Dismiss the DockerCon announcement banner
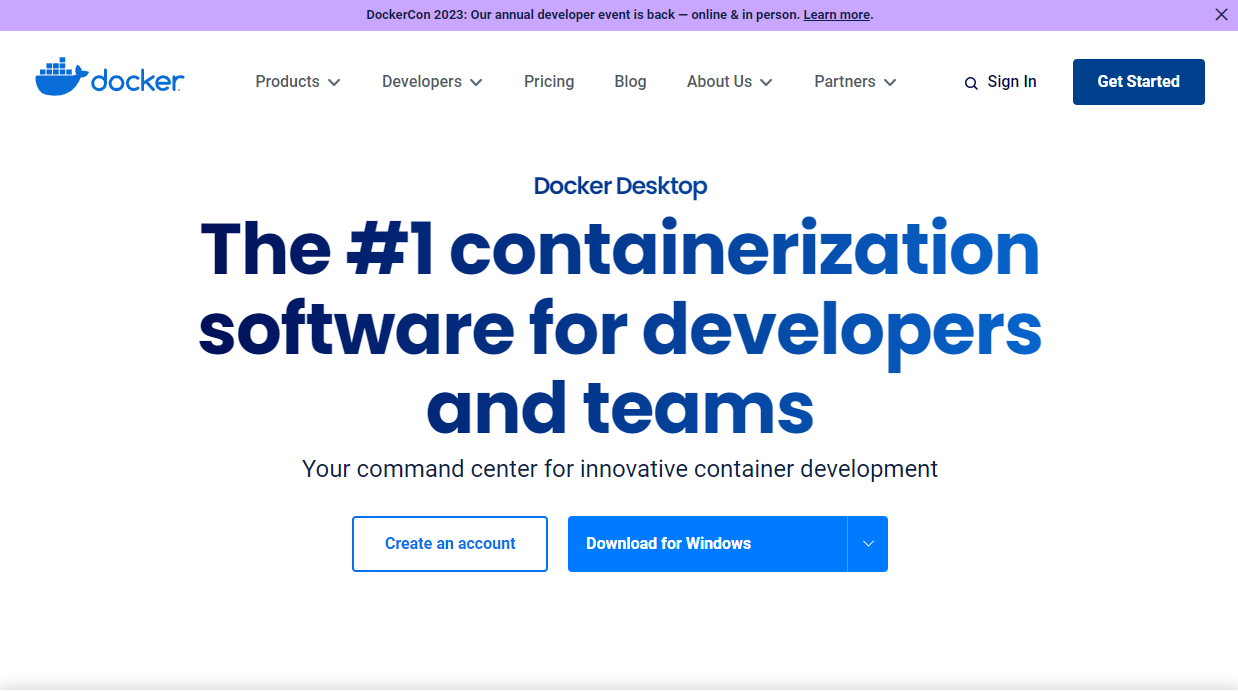1238x691 pixels. (1221, 15)
